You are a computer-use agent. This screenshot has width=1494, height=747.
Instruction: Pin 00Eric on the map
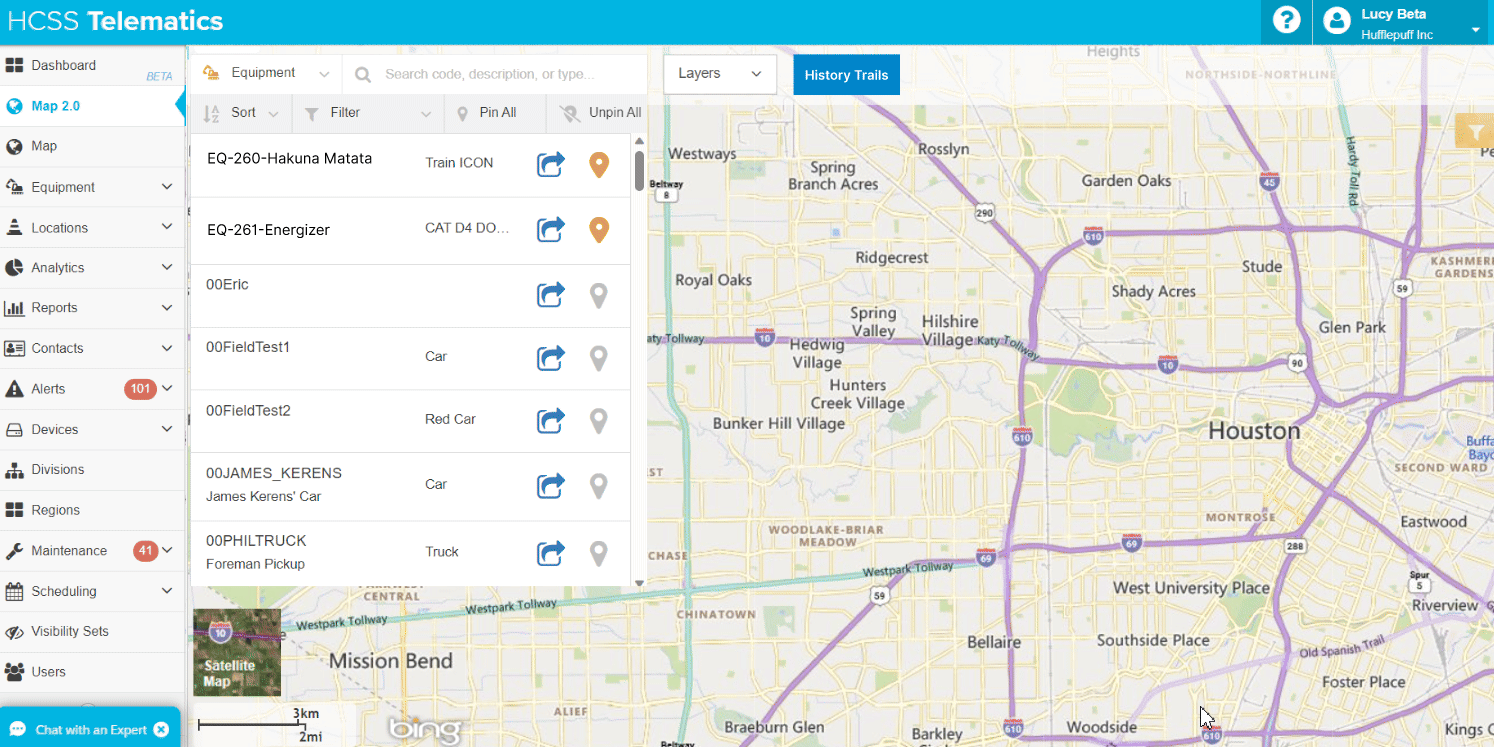click(x=599, y=296)
